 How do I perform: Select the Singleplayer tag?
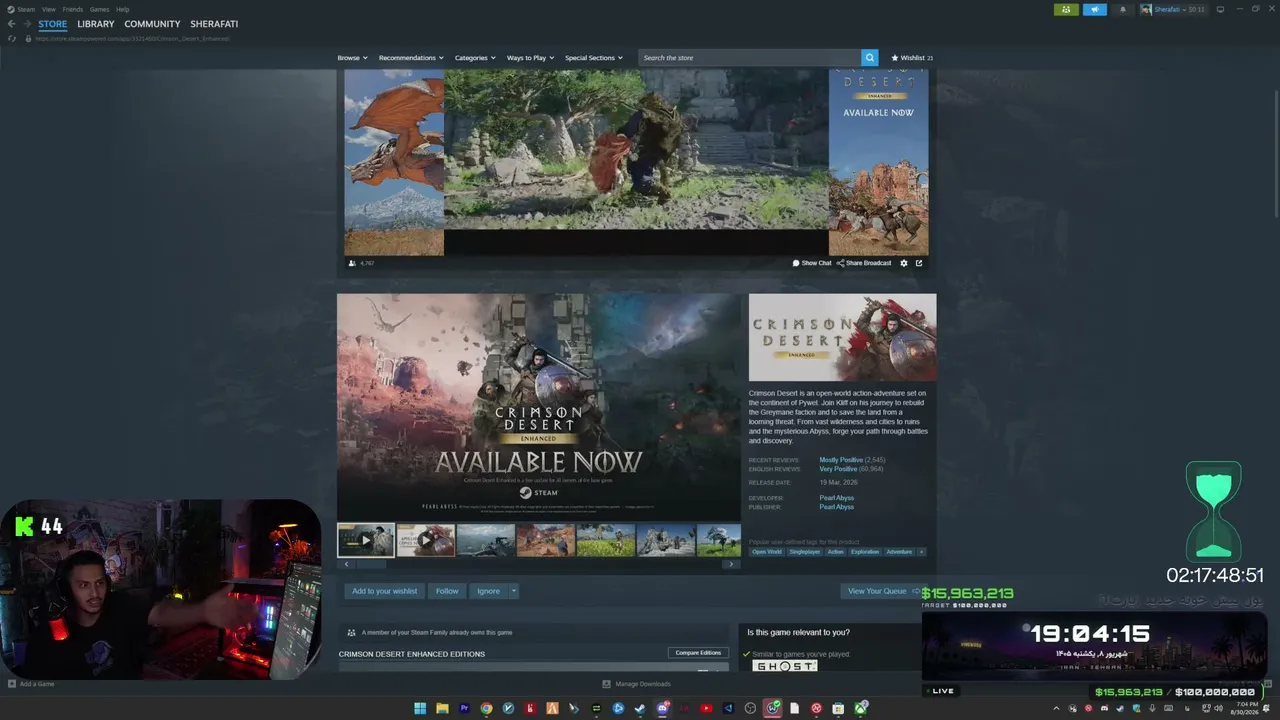(804, 552)
